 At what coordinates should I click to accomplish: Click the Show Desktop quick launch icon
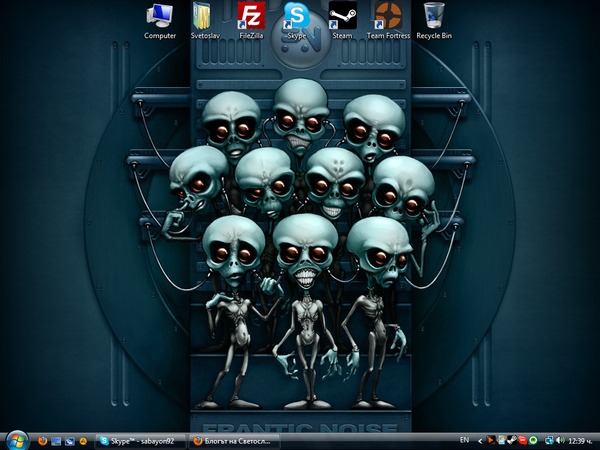coord(56,441)
